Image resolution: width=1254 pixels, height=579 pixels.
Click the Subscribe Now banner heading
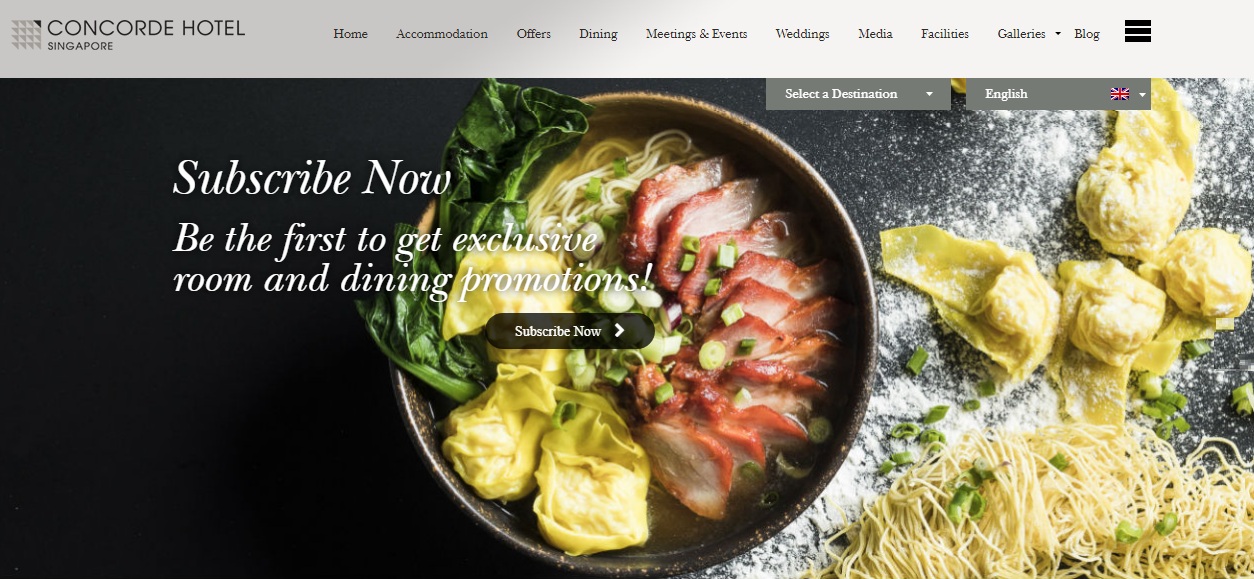point(312,180)
